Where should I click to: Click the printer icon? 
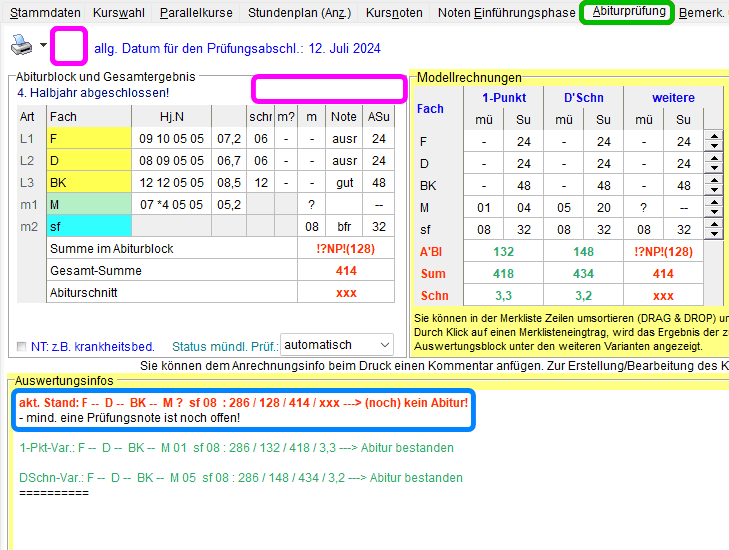coord(21,45)
